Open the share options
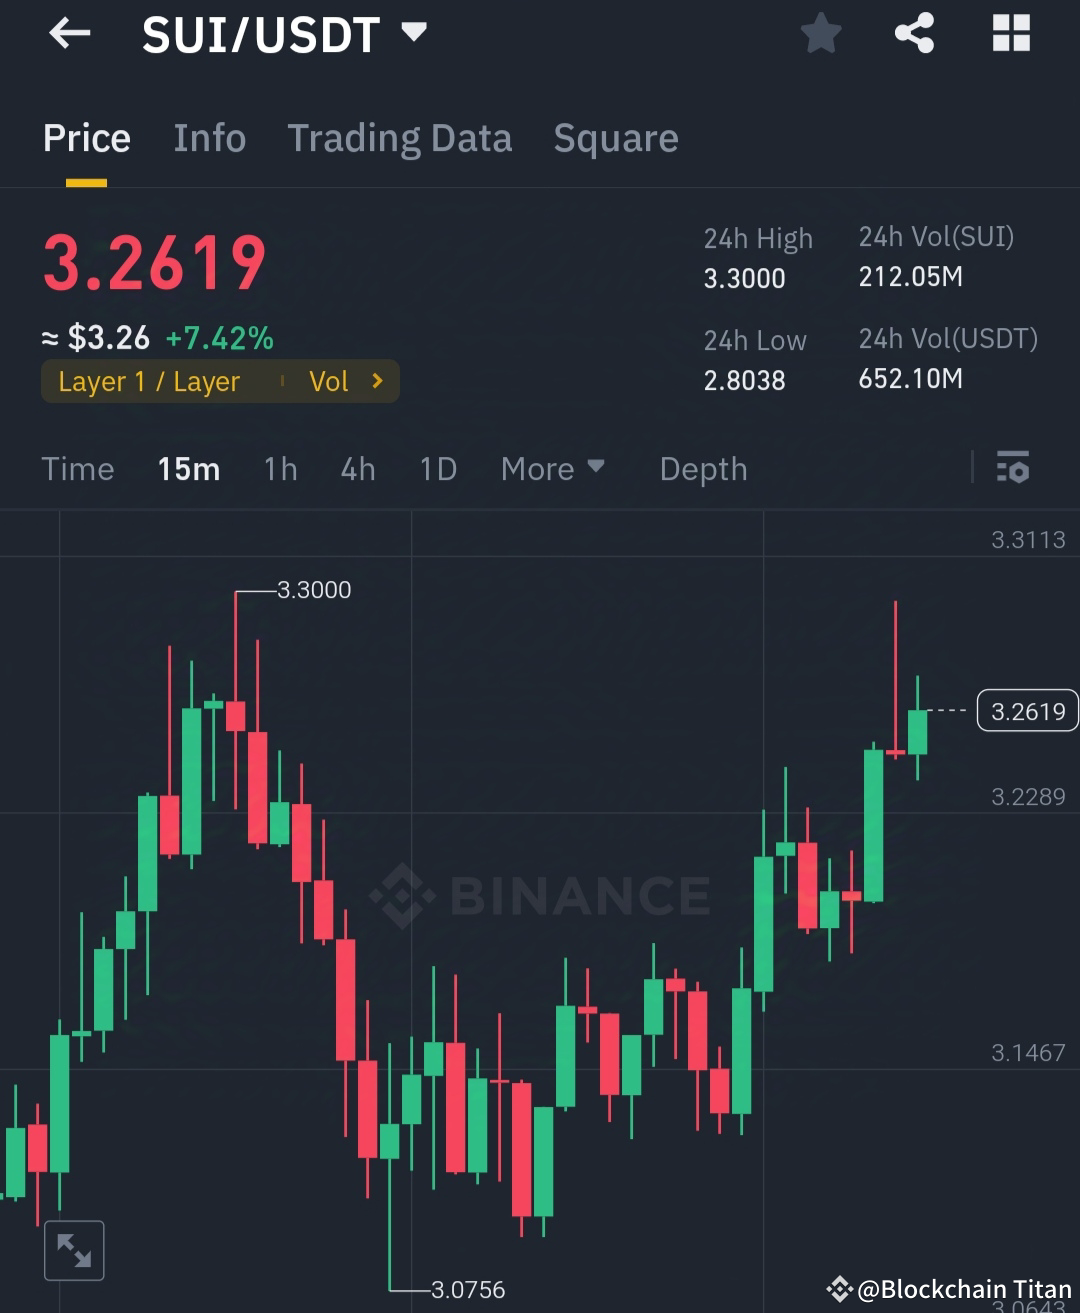 coord(913,31)
